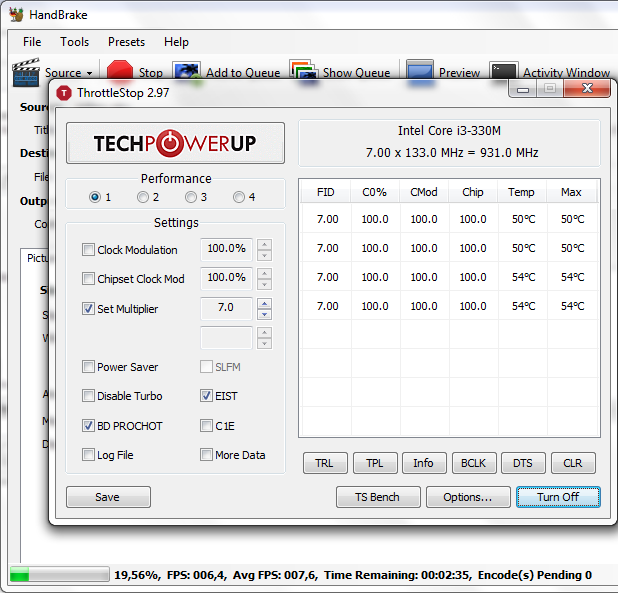Raise Set Multiplier value with up arrow
This screenshot has height=593, width=618.
pos(264,304)
